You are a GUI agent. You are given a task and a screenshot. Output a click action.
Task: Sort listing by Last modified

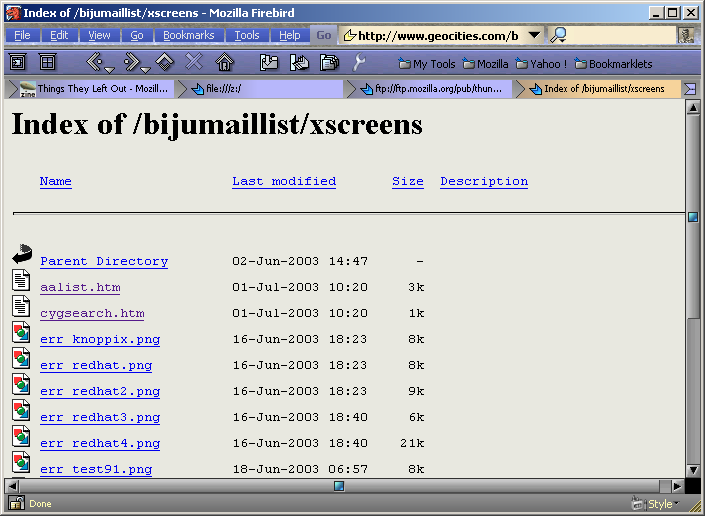(284, 181)
